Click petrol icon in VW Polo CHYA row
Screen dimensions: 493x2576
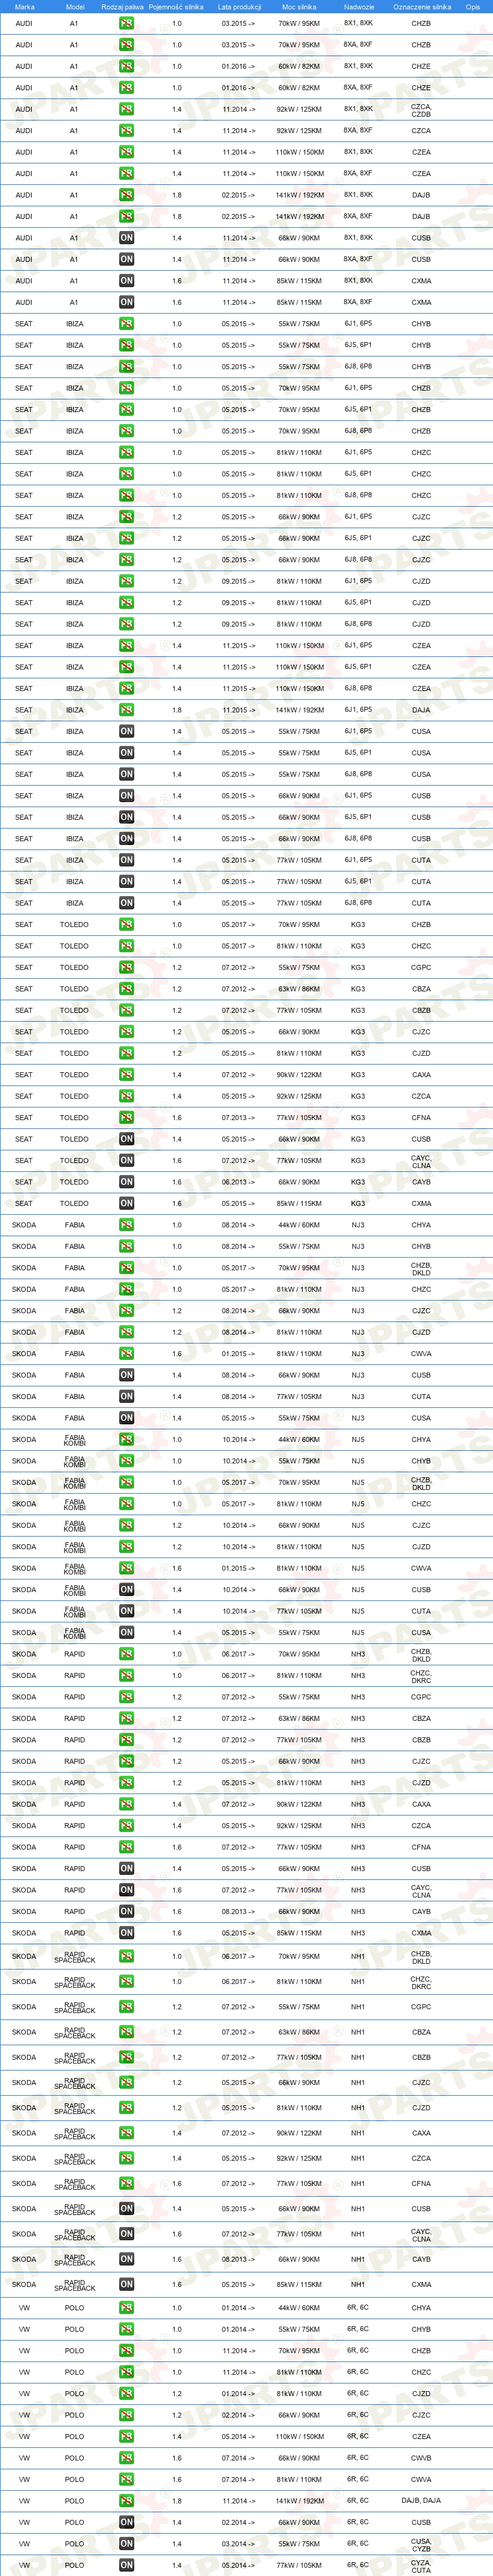(x=126, y=2308)
